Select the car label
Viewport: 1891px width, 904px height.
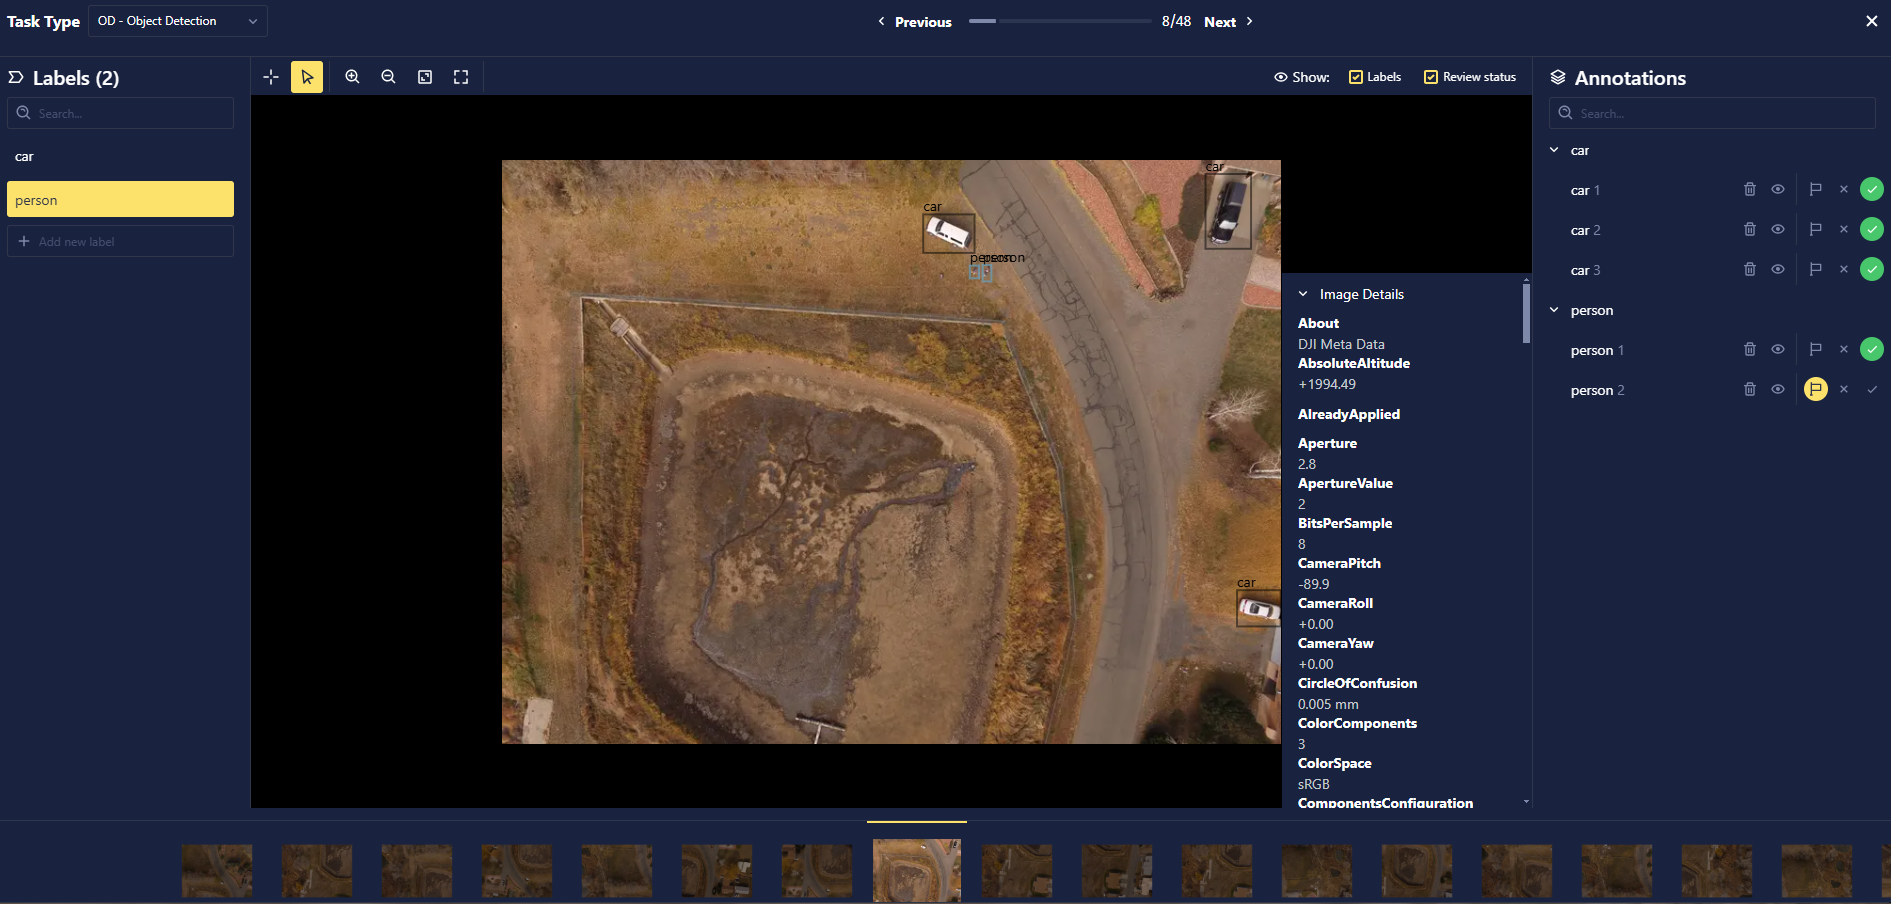point(120,157)
